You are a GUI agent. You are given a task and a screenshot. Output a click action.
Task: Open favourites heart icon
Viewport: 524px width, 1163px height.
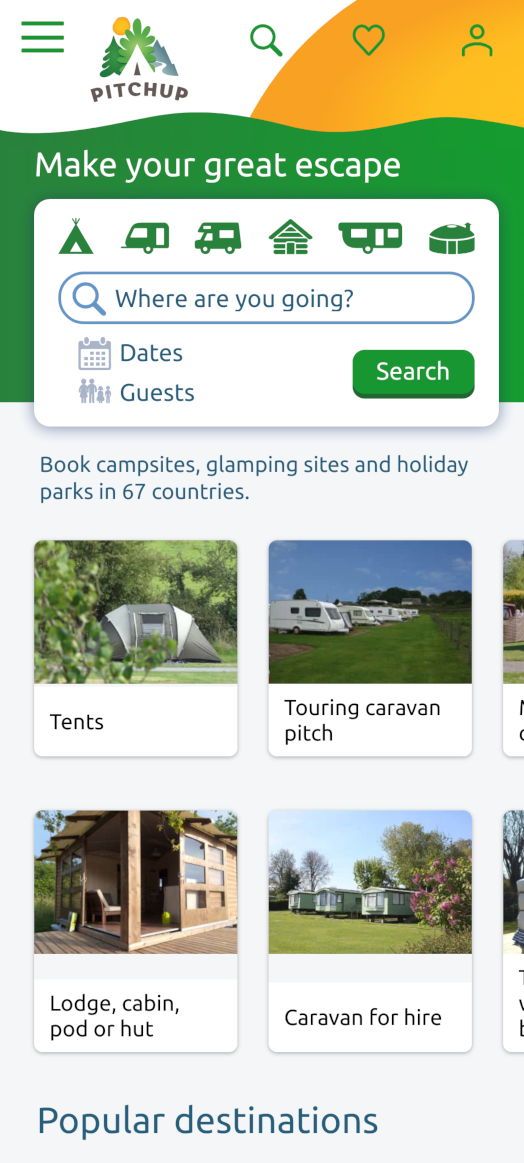(369, 40)
